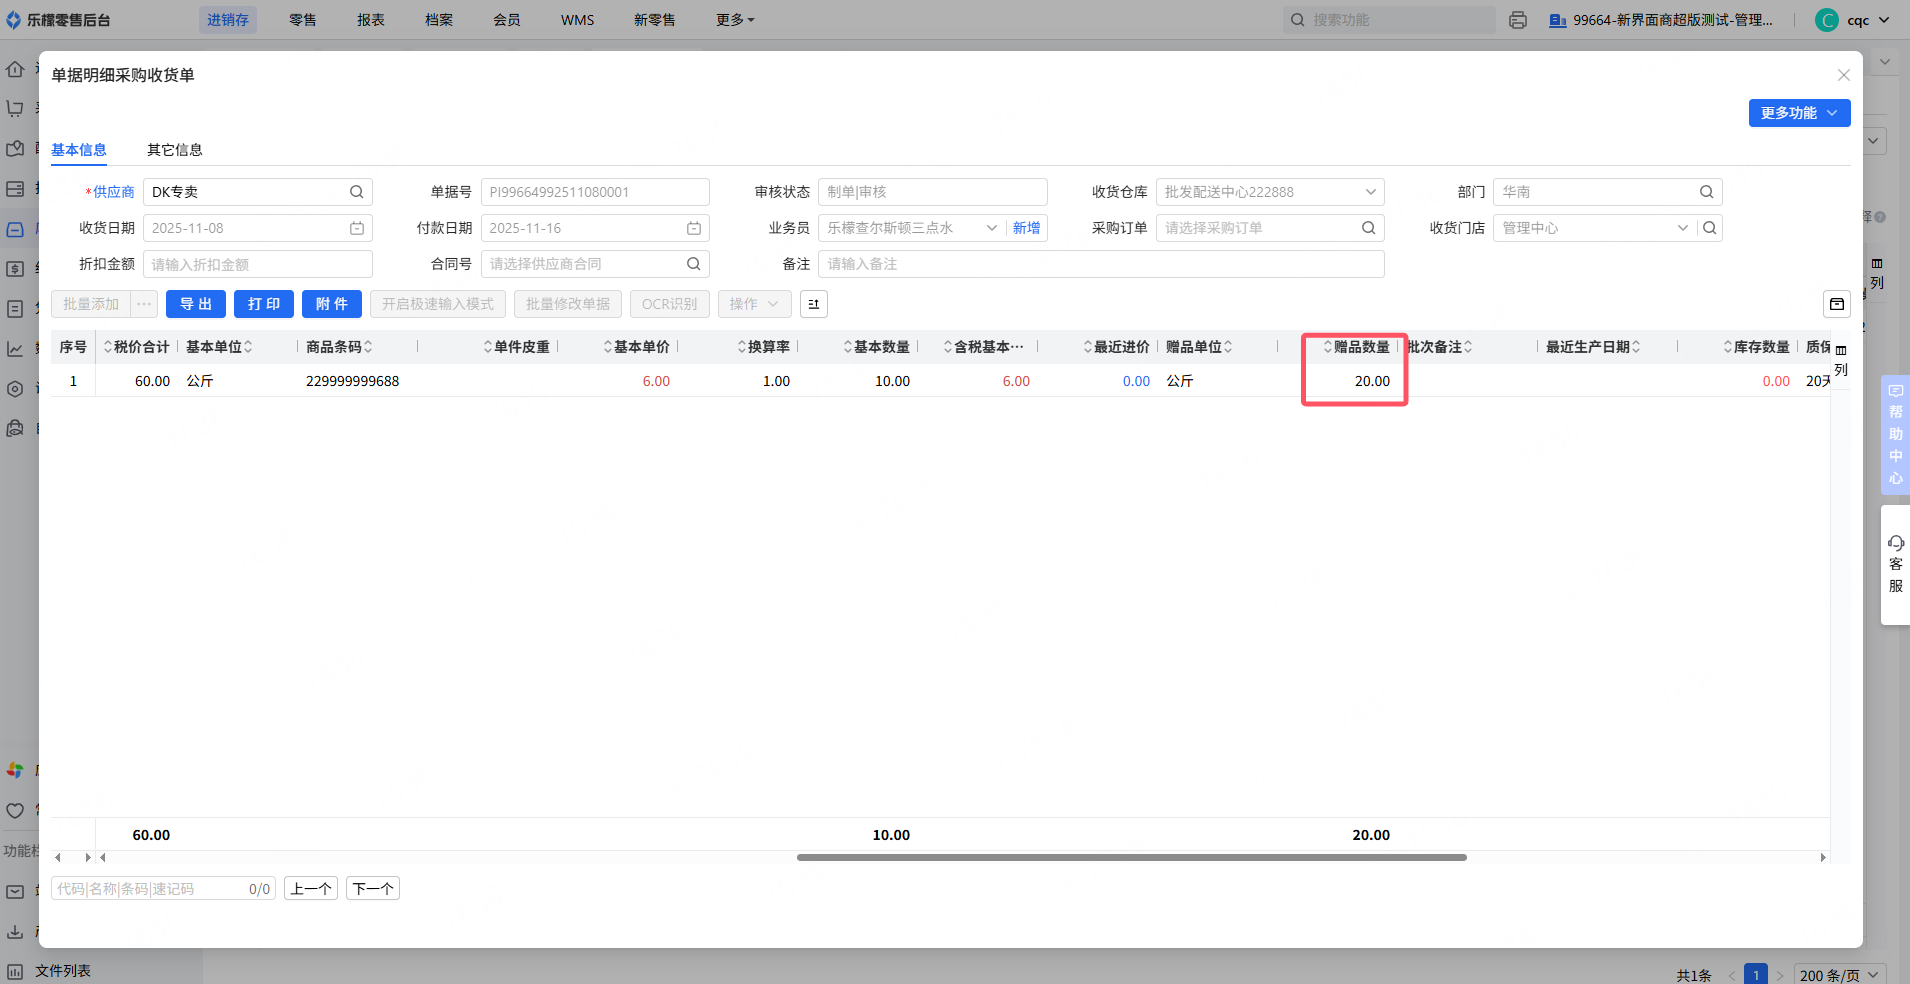This screenshot has height=984, width=1910.
Task: Go to page 1 in pagination
Action: click(x=1756, y=975)
